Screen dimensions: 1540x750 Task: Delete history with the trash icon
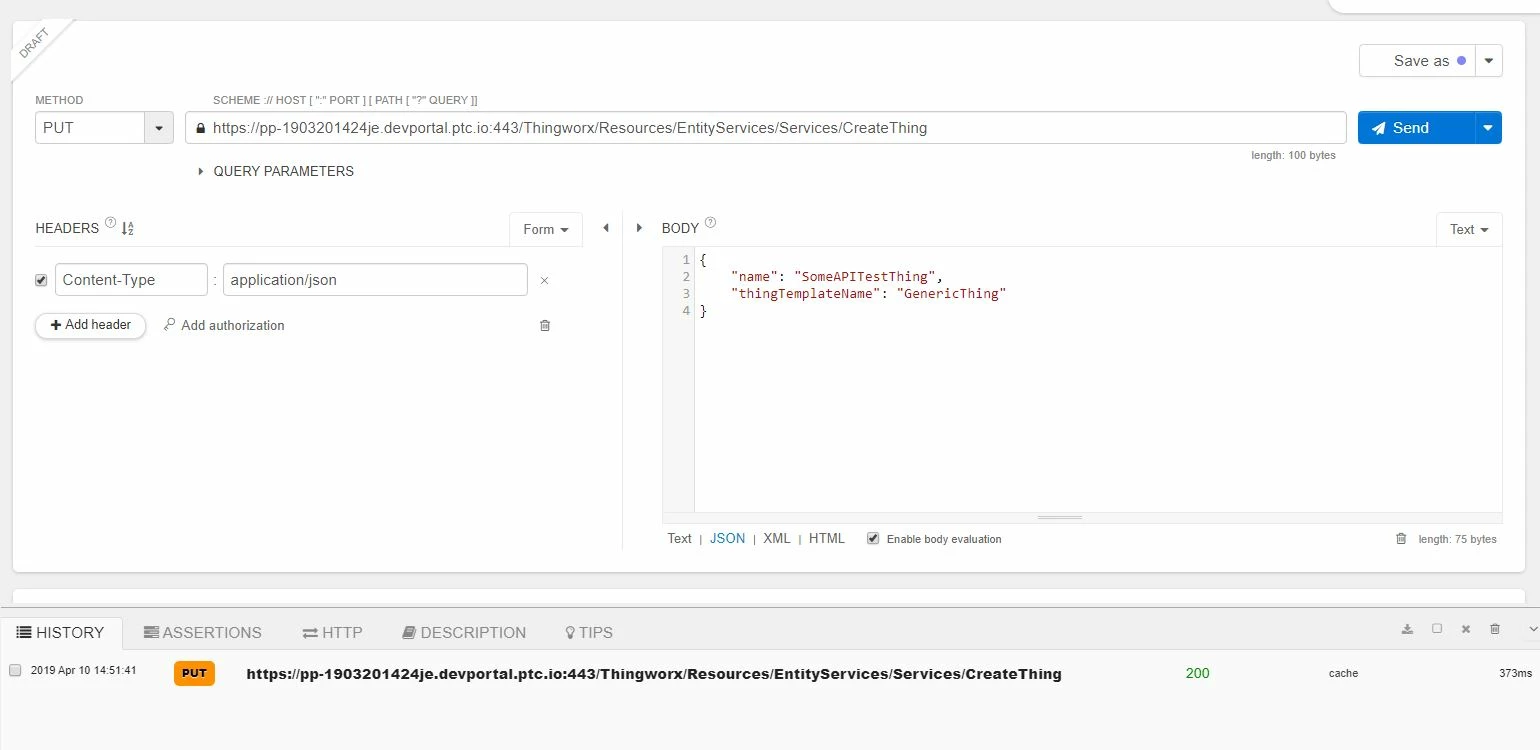click(1495, 629)
